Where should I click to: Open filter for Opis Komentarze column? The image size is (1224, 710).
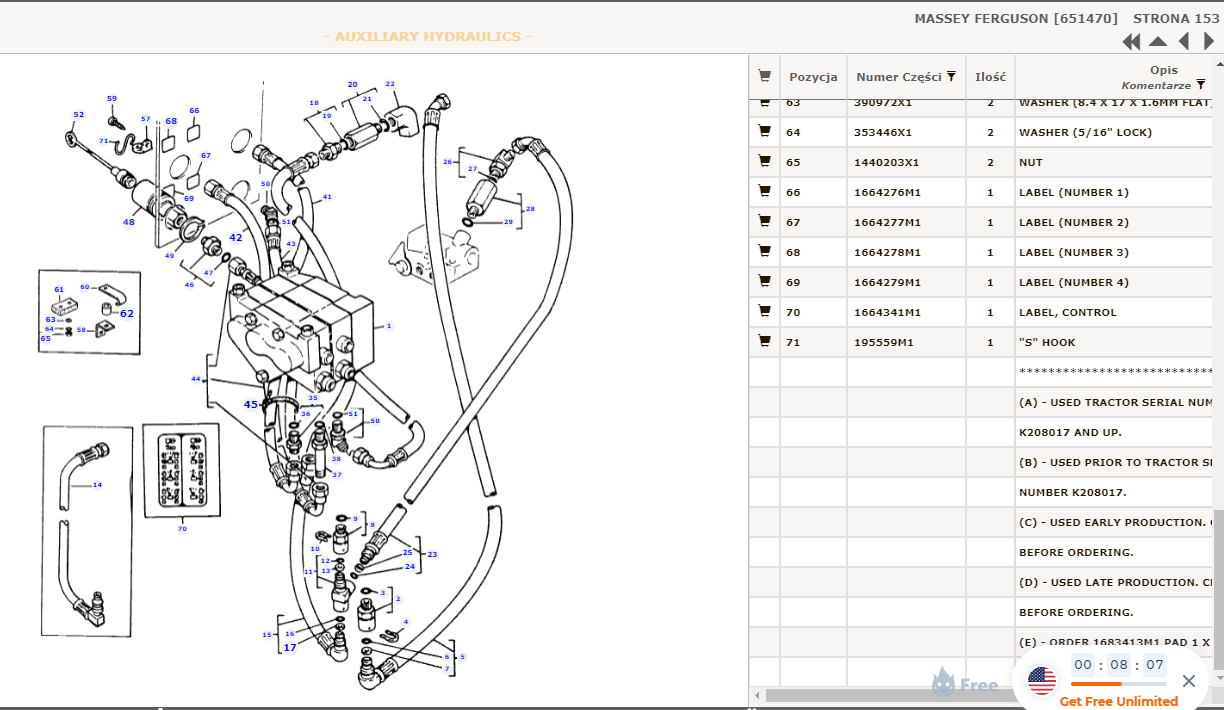coord(1201,85)
